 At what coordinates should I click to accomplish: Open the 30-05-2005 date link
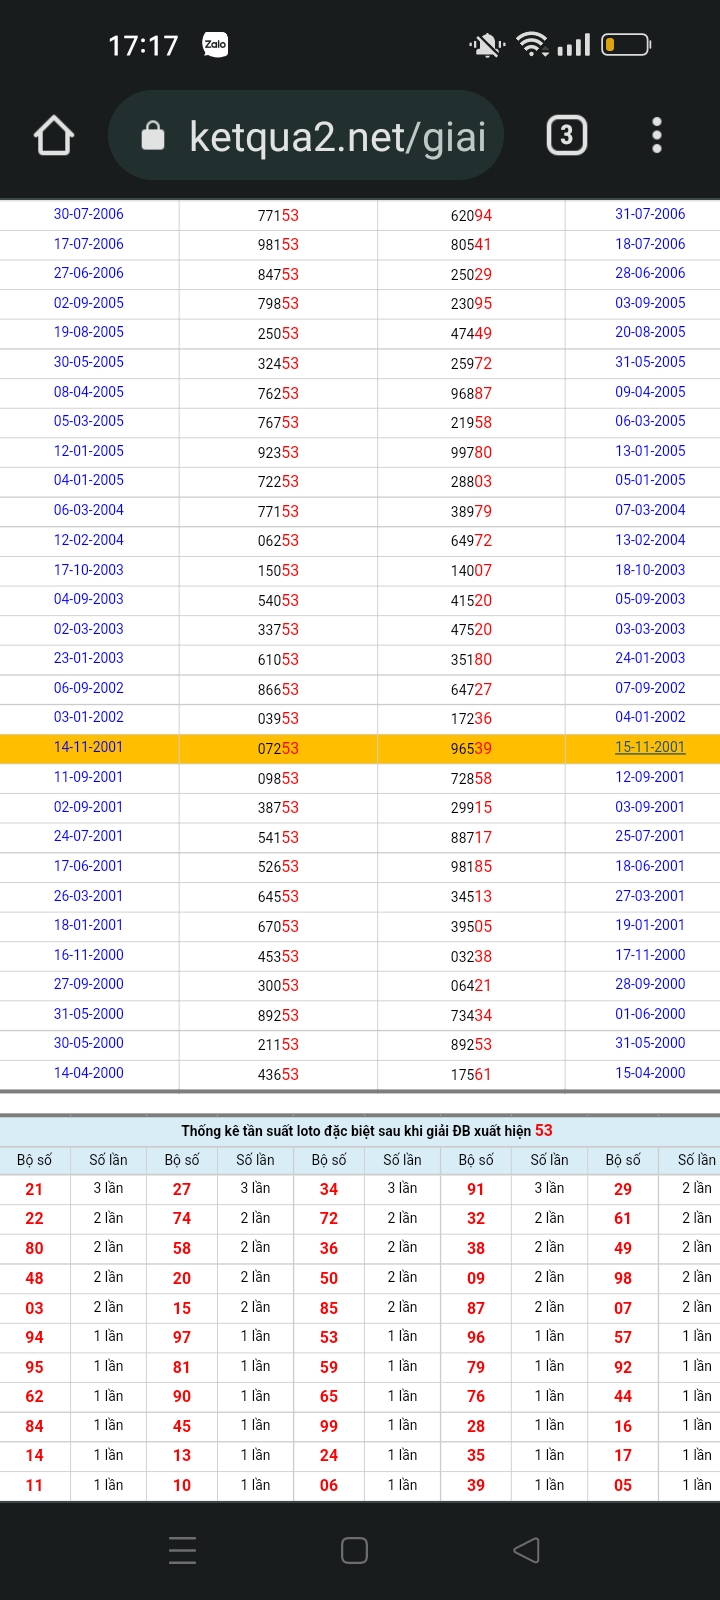pos(89,362)
